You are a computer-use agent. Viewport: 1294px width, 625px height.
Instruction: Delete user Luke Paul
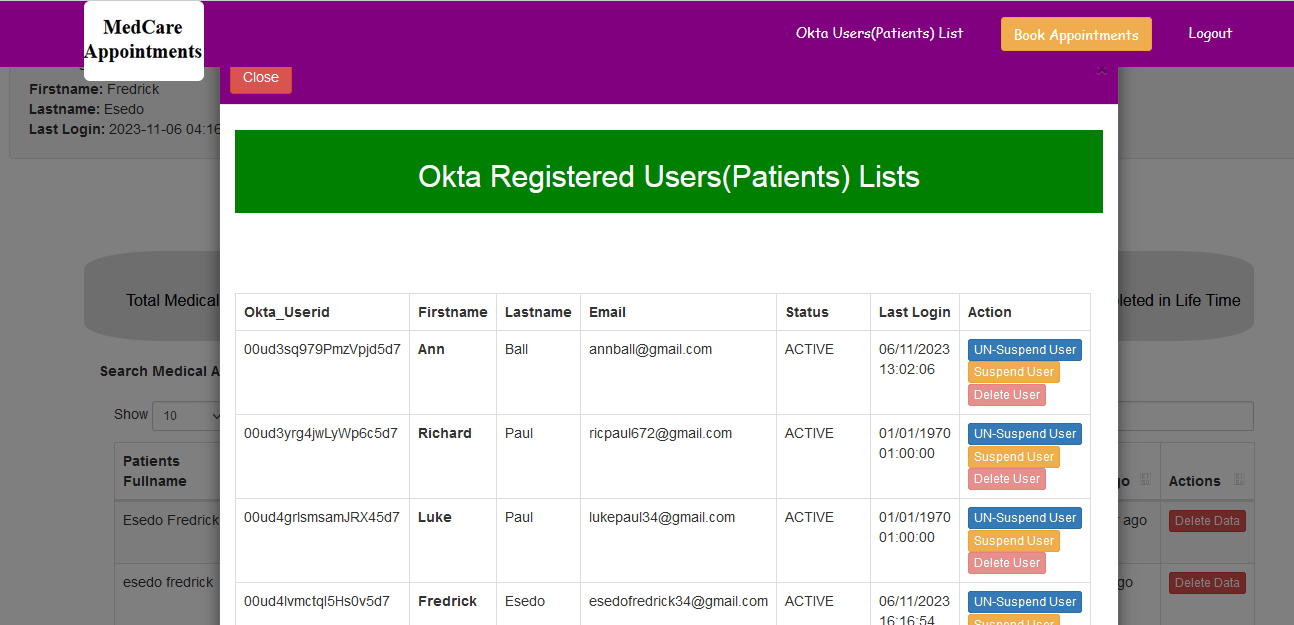pyautogui.click(x=1006, y=562)
